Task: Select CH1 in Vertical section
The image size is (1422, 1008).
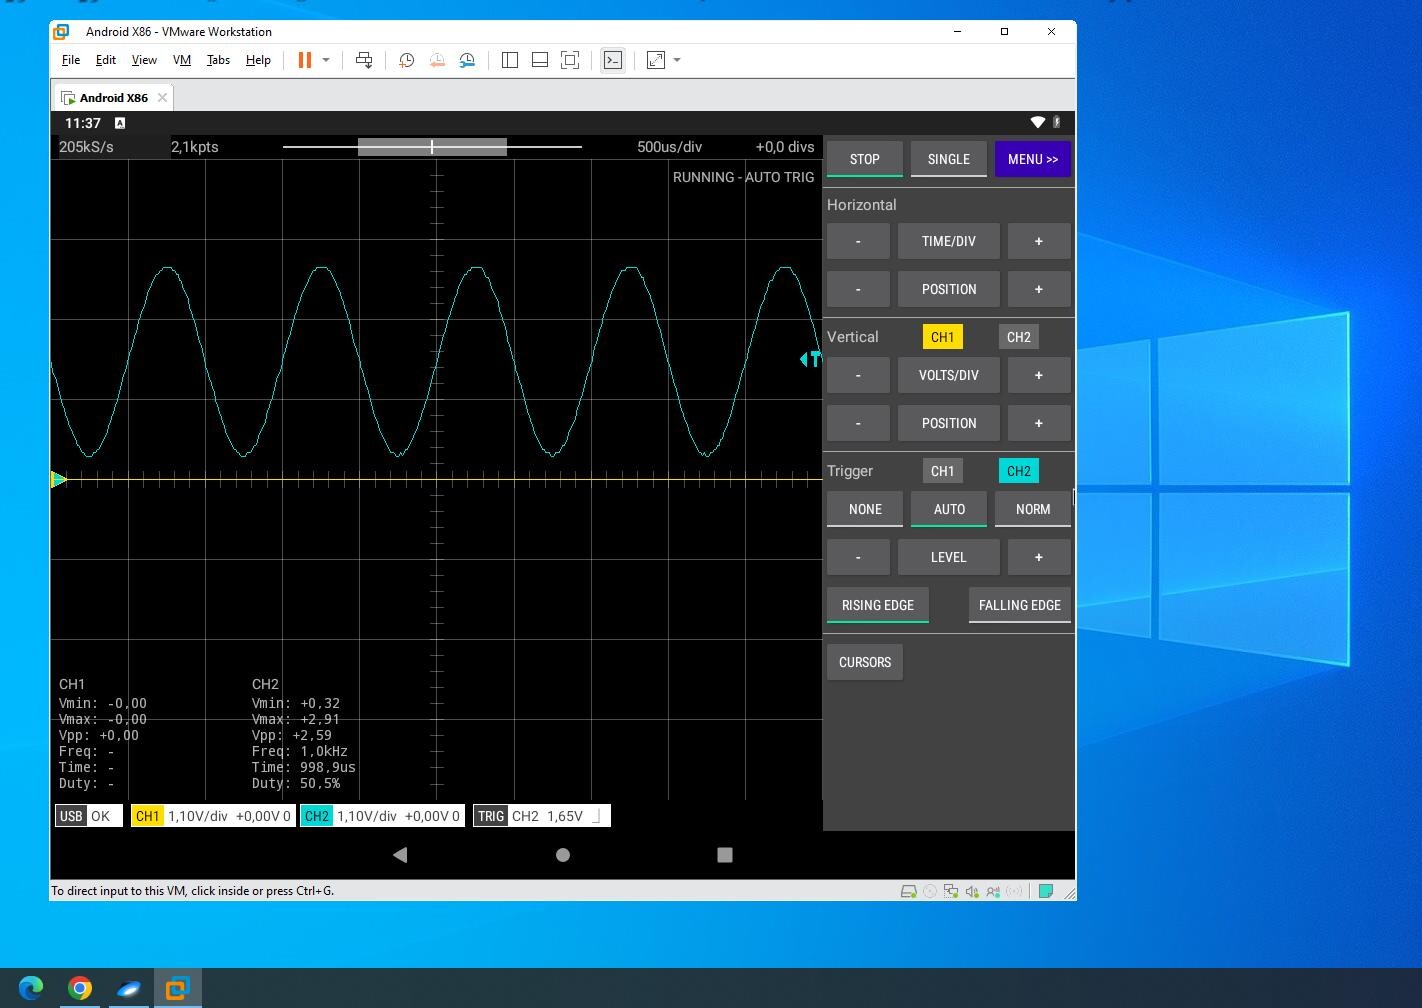Action: coord(942,337)
